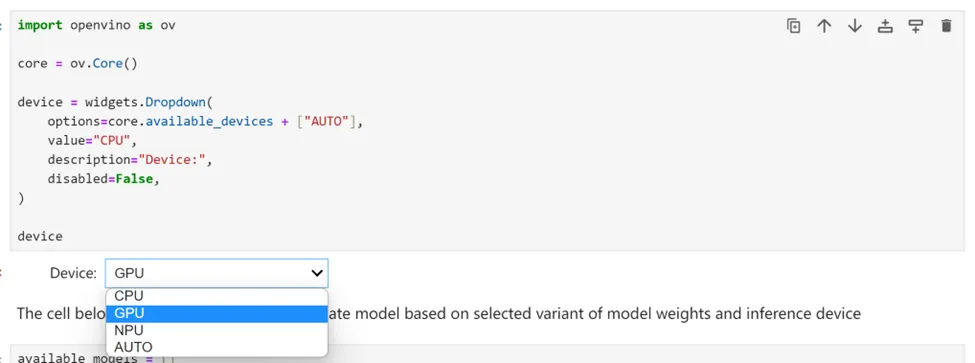Screen dimensions: 975x363
Task: Click the chevron arrow on the Device combo box
Action: pos(317,273)
